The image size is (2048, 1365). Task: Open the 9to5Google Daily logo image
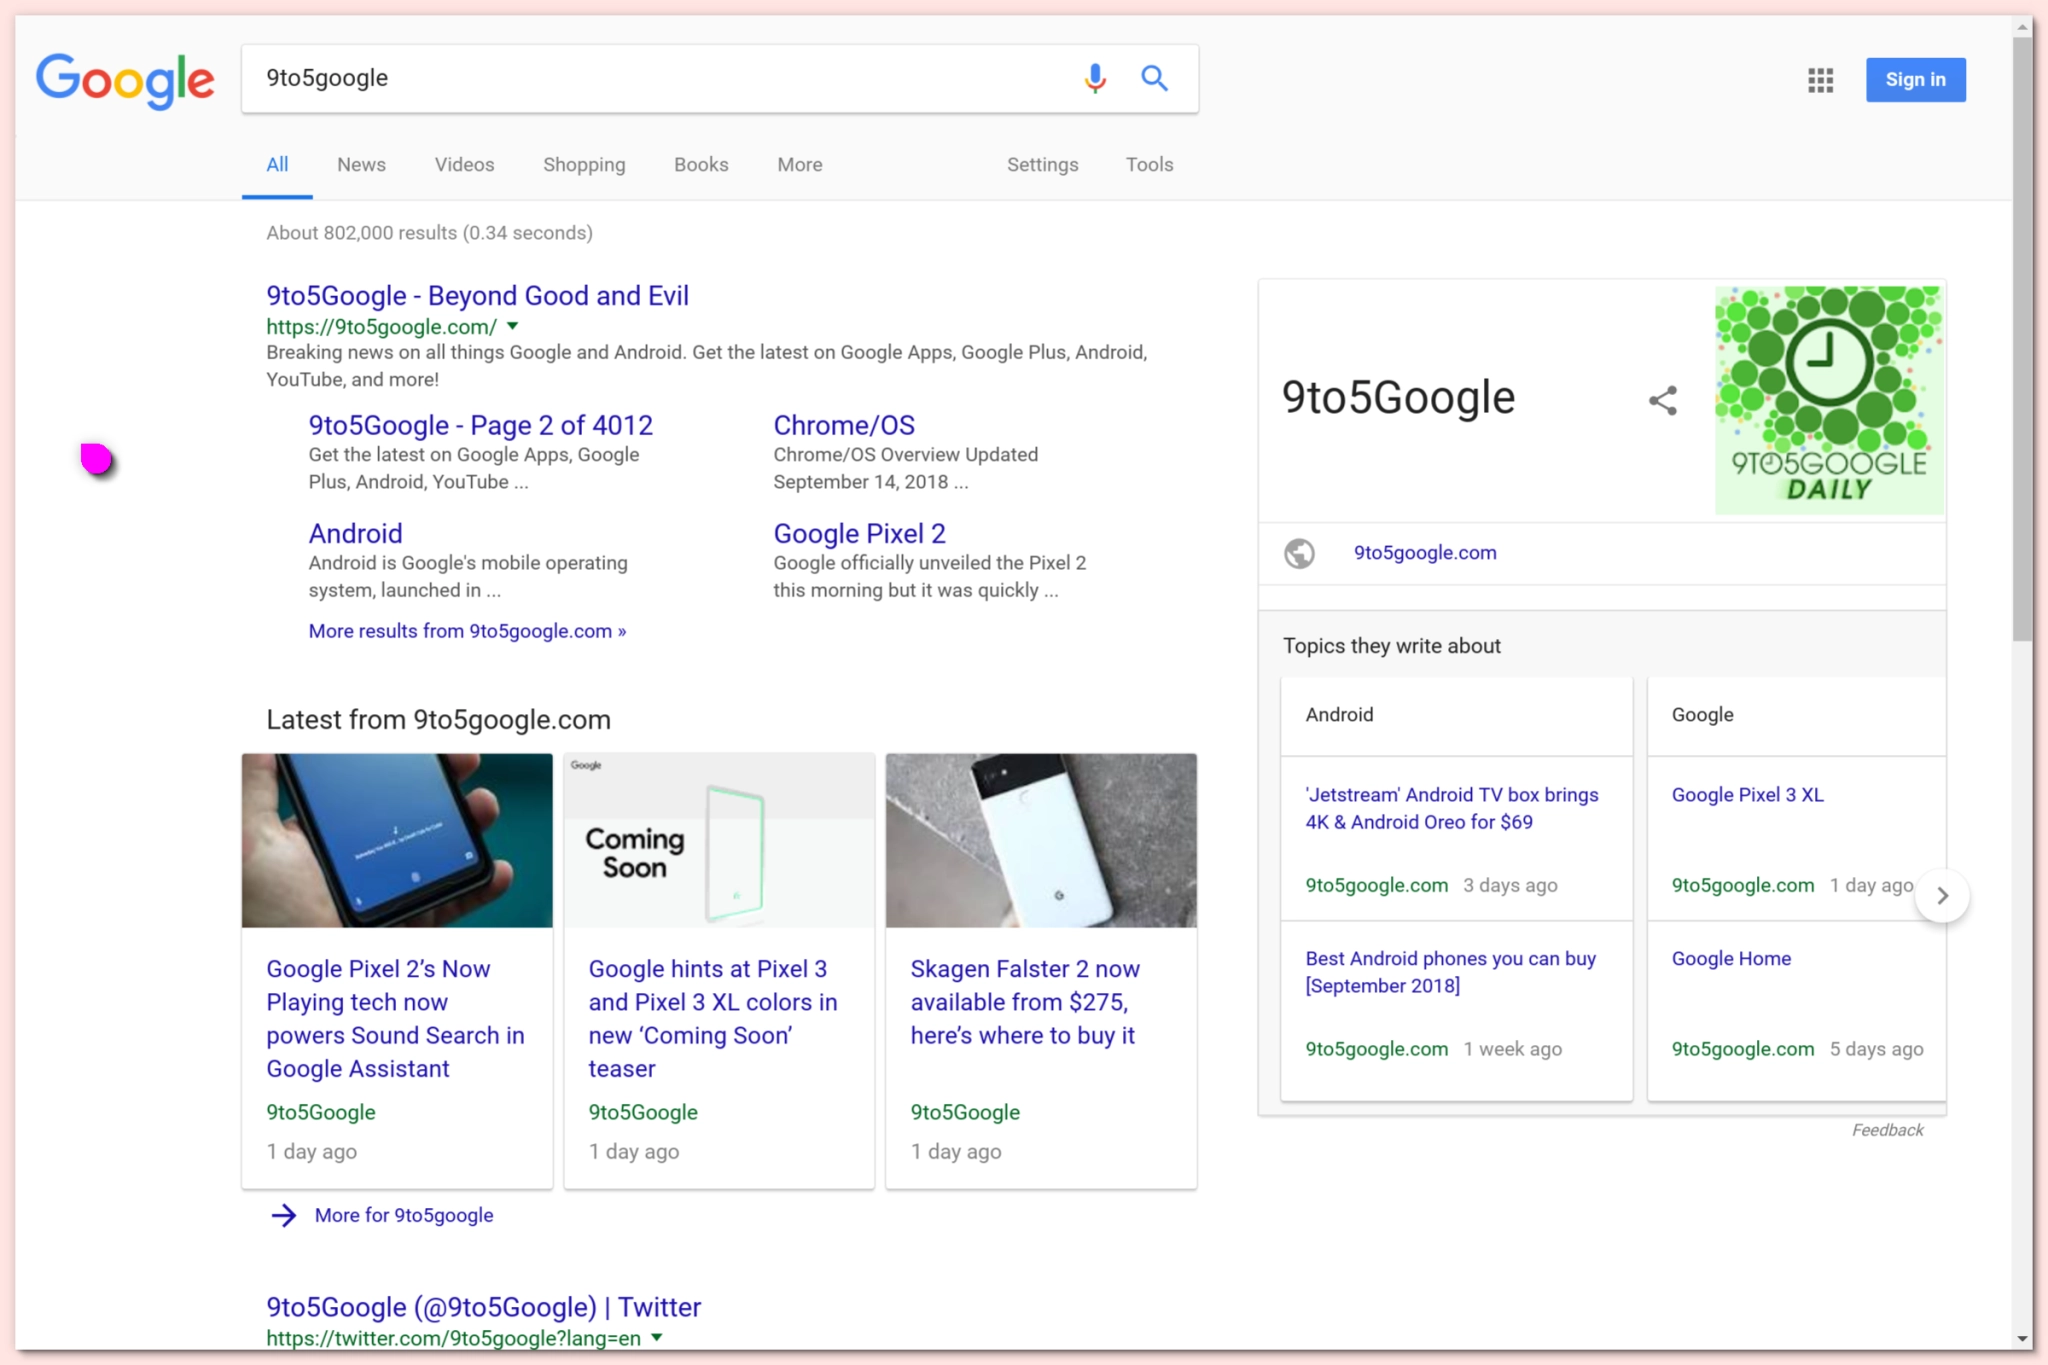[x=1828, y=400]
